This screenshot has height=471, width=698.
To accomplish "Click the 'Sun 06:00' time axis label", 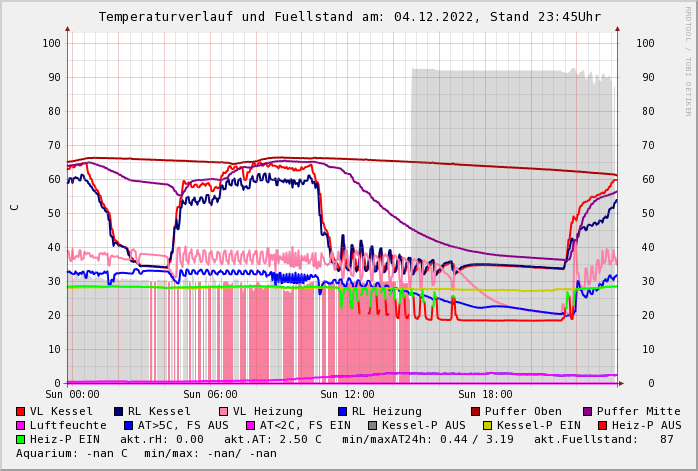I will (x=210, y=394).
